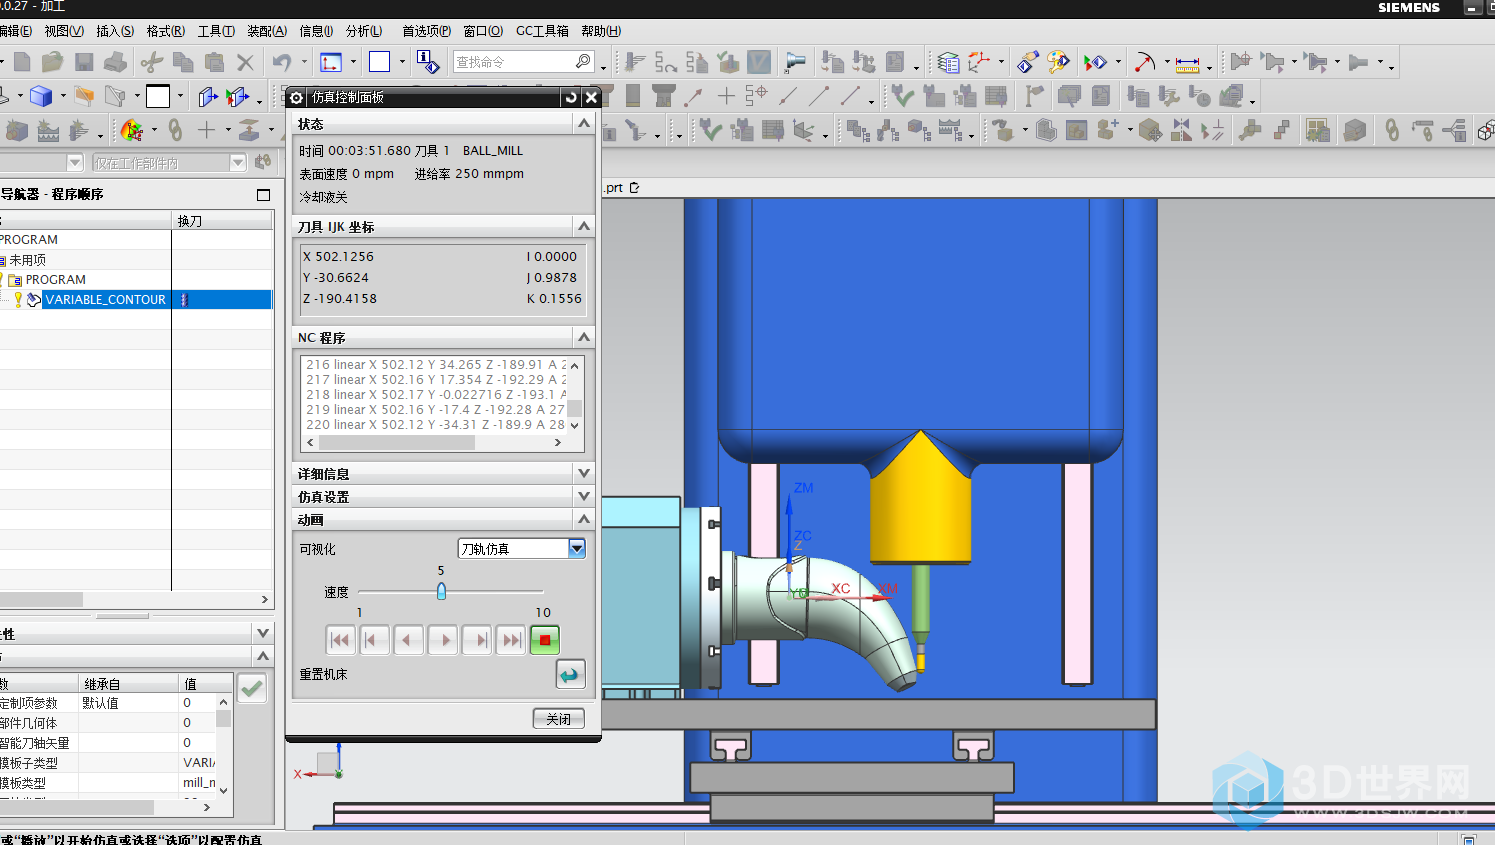1495x845 pixels.
Task: Expand the 详细信息 section
Action: click(x=584, y=473)
